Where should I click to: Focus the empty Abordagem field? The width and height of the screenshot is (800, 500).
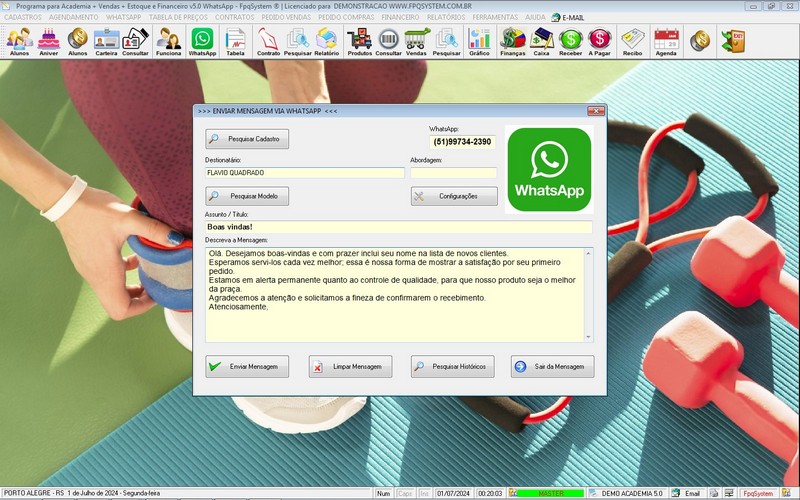coord(454,172)
